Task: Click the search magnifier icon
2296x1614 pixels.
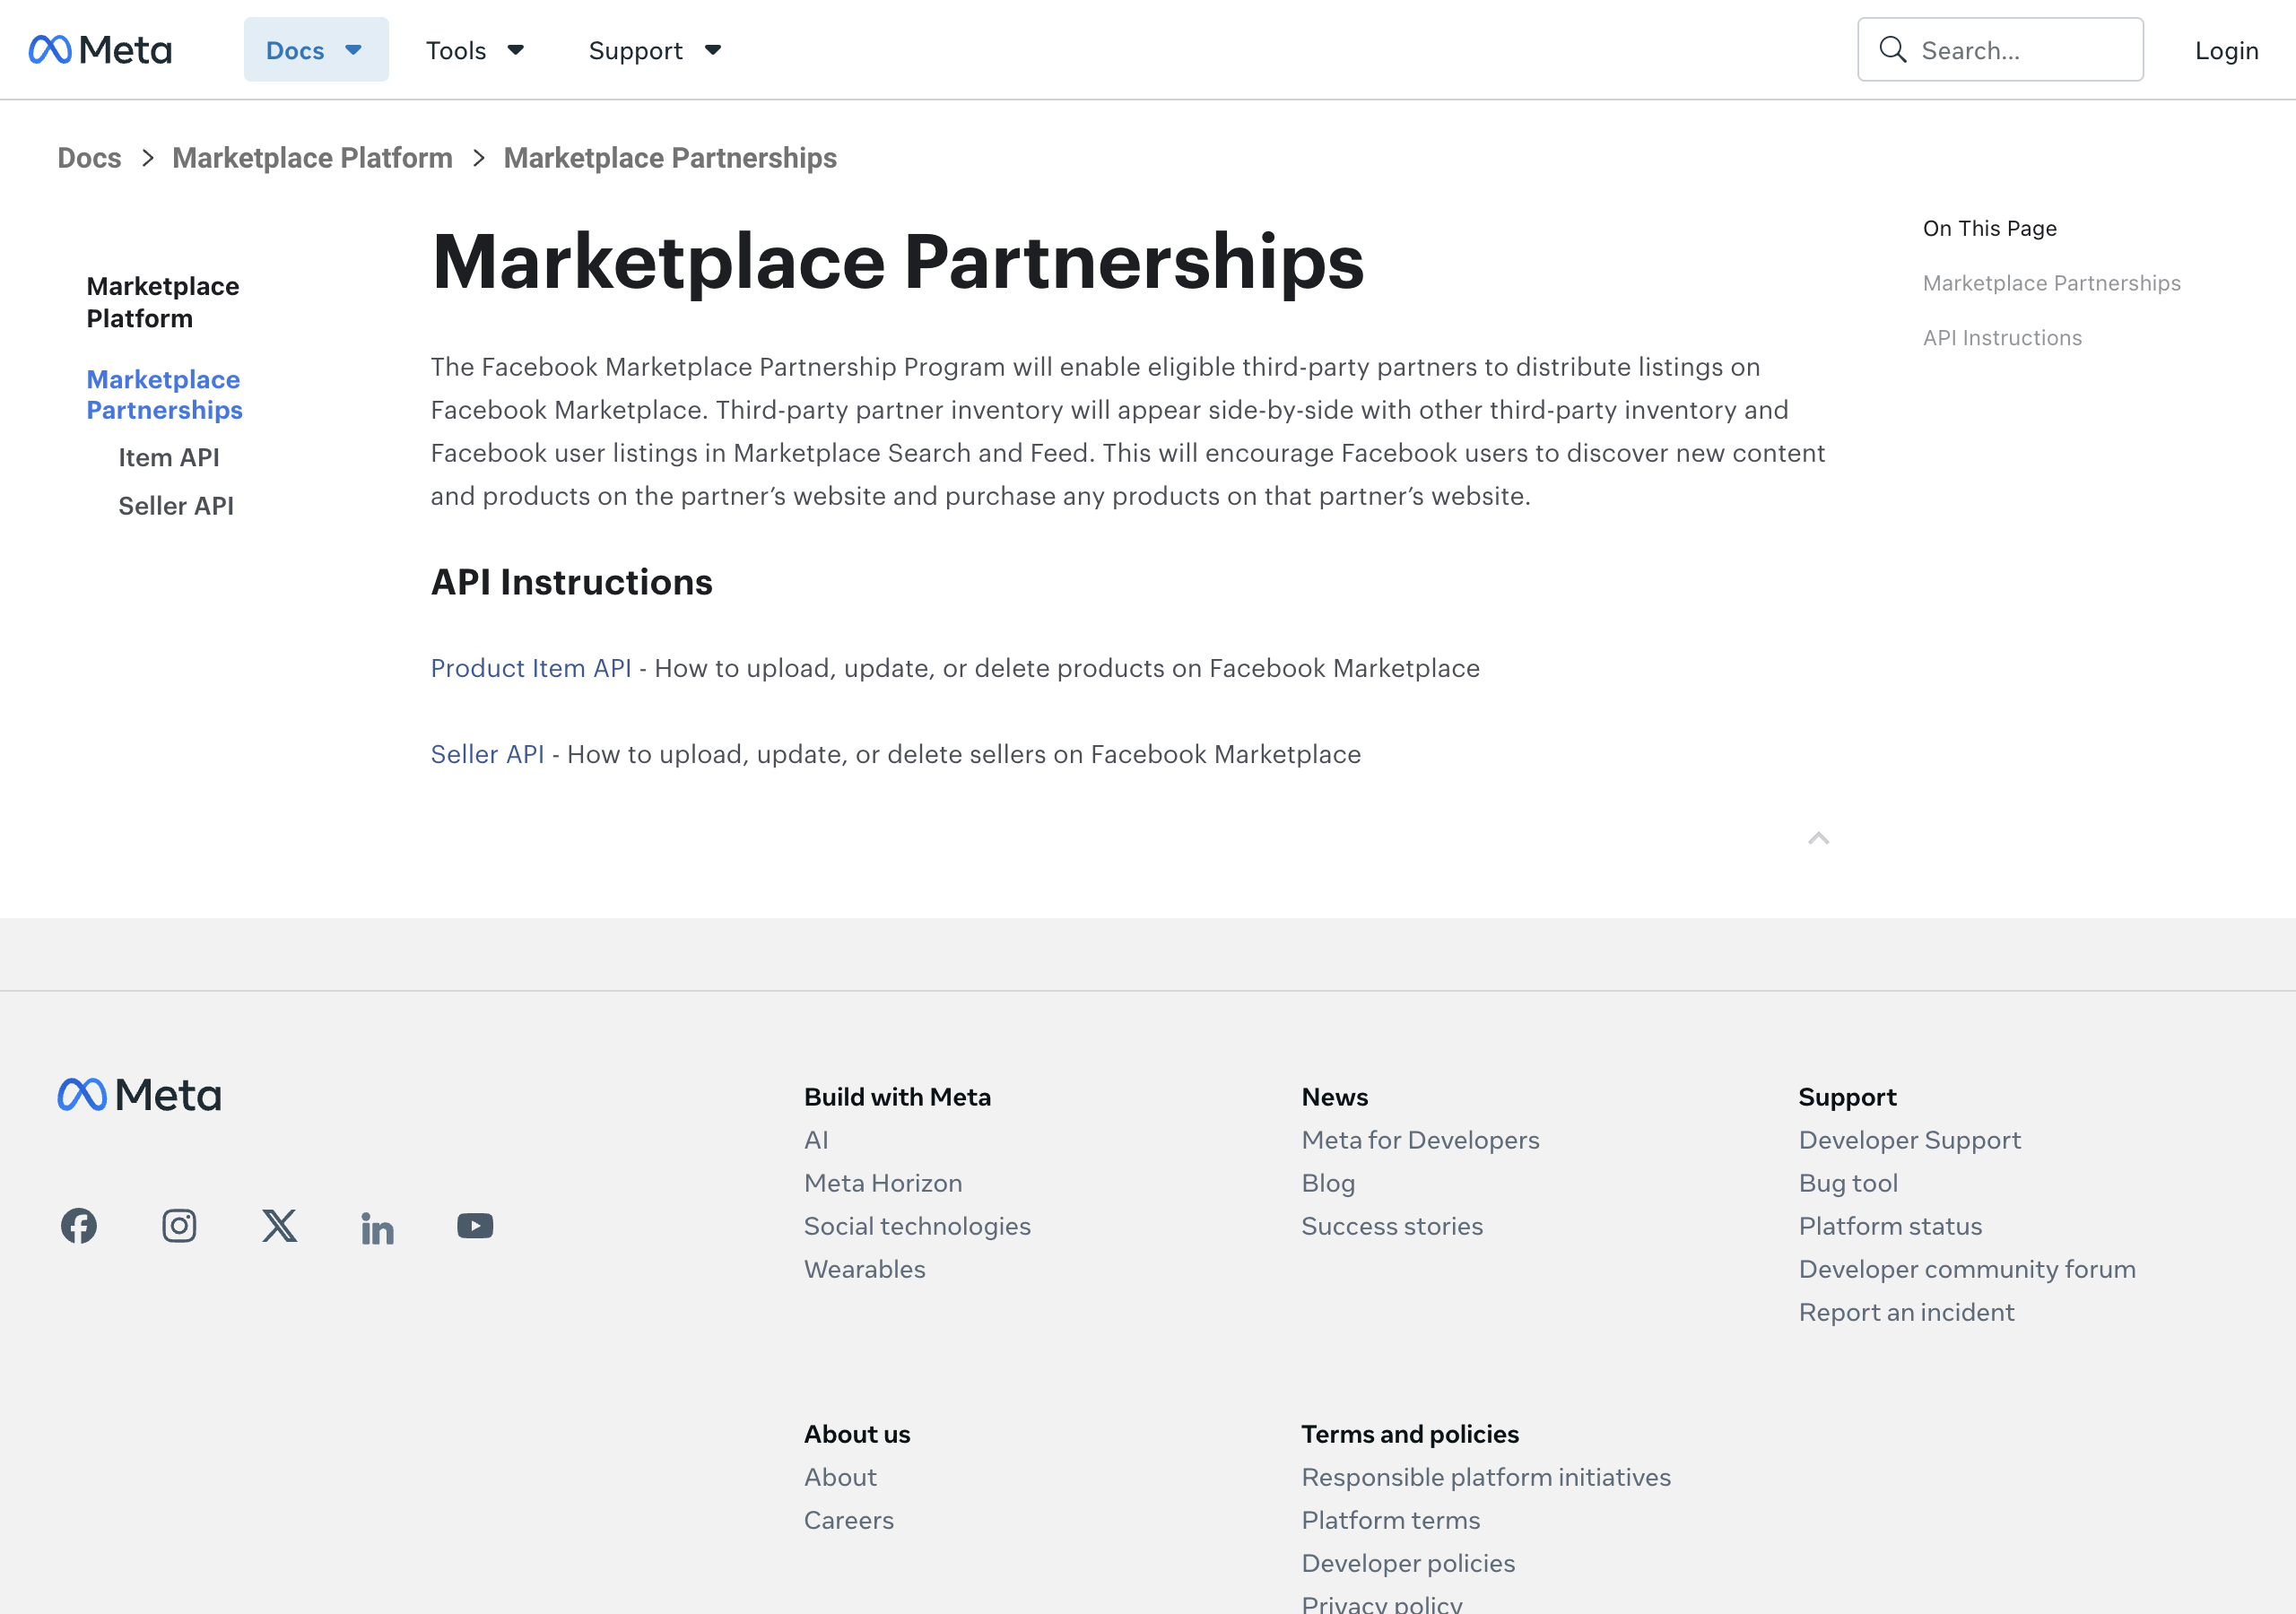Action: click(1892, 50)
